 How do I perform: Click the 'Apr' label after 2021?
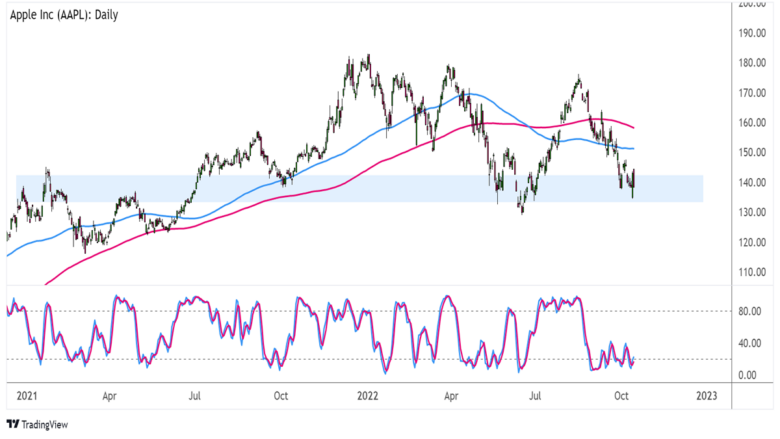point(109,396)
